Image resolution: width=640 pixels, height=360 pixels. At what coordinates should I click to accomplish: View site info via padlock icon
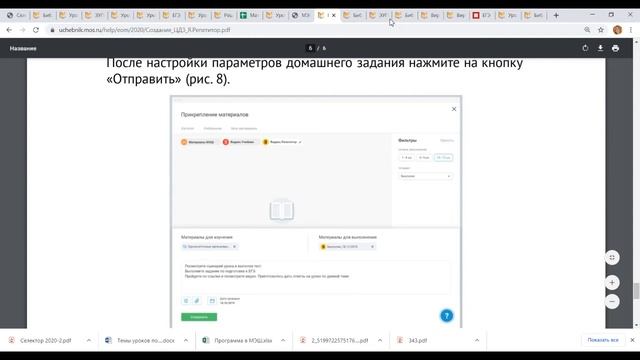click(52, 30)
